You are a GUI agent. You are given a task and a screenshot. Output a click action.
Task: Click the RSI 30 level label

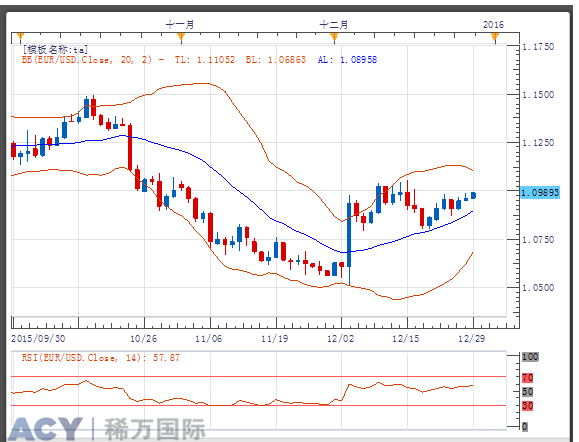528,406
